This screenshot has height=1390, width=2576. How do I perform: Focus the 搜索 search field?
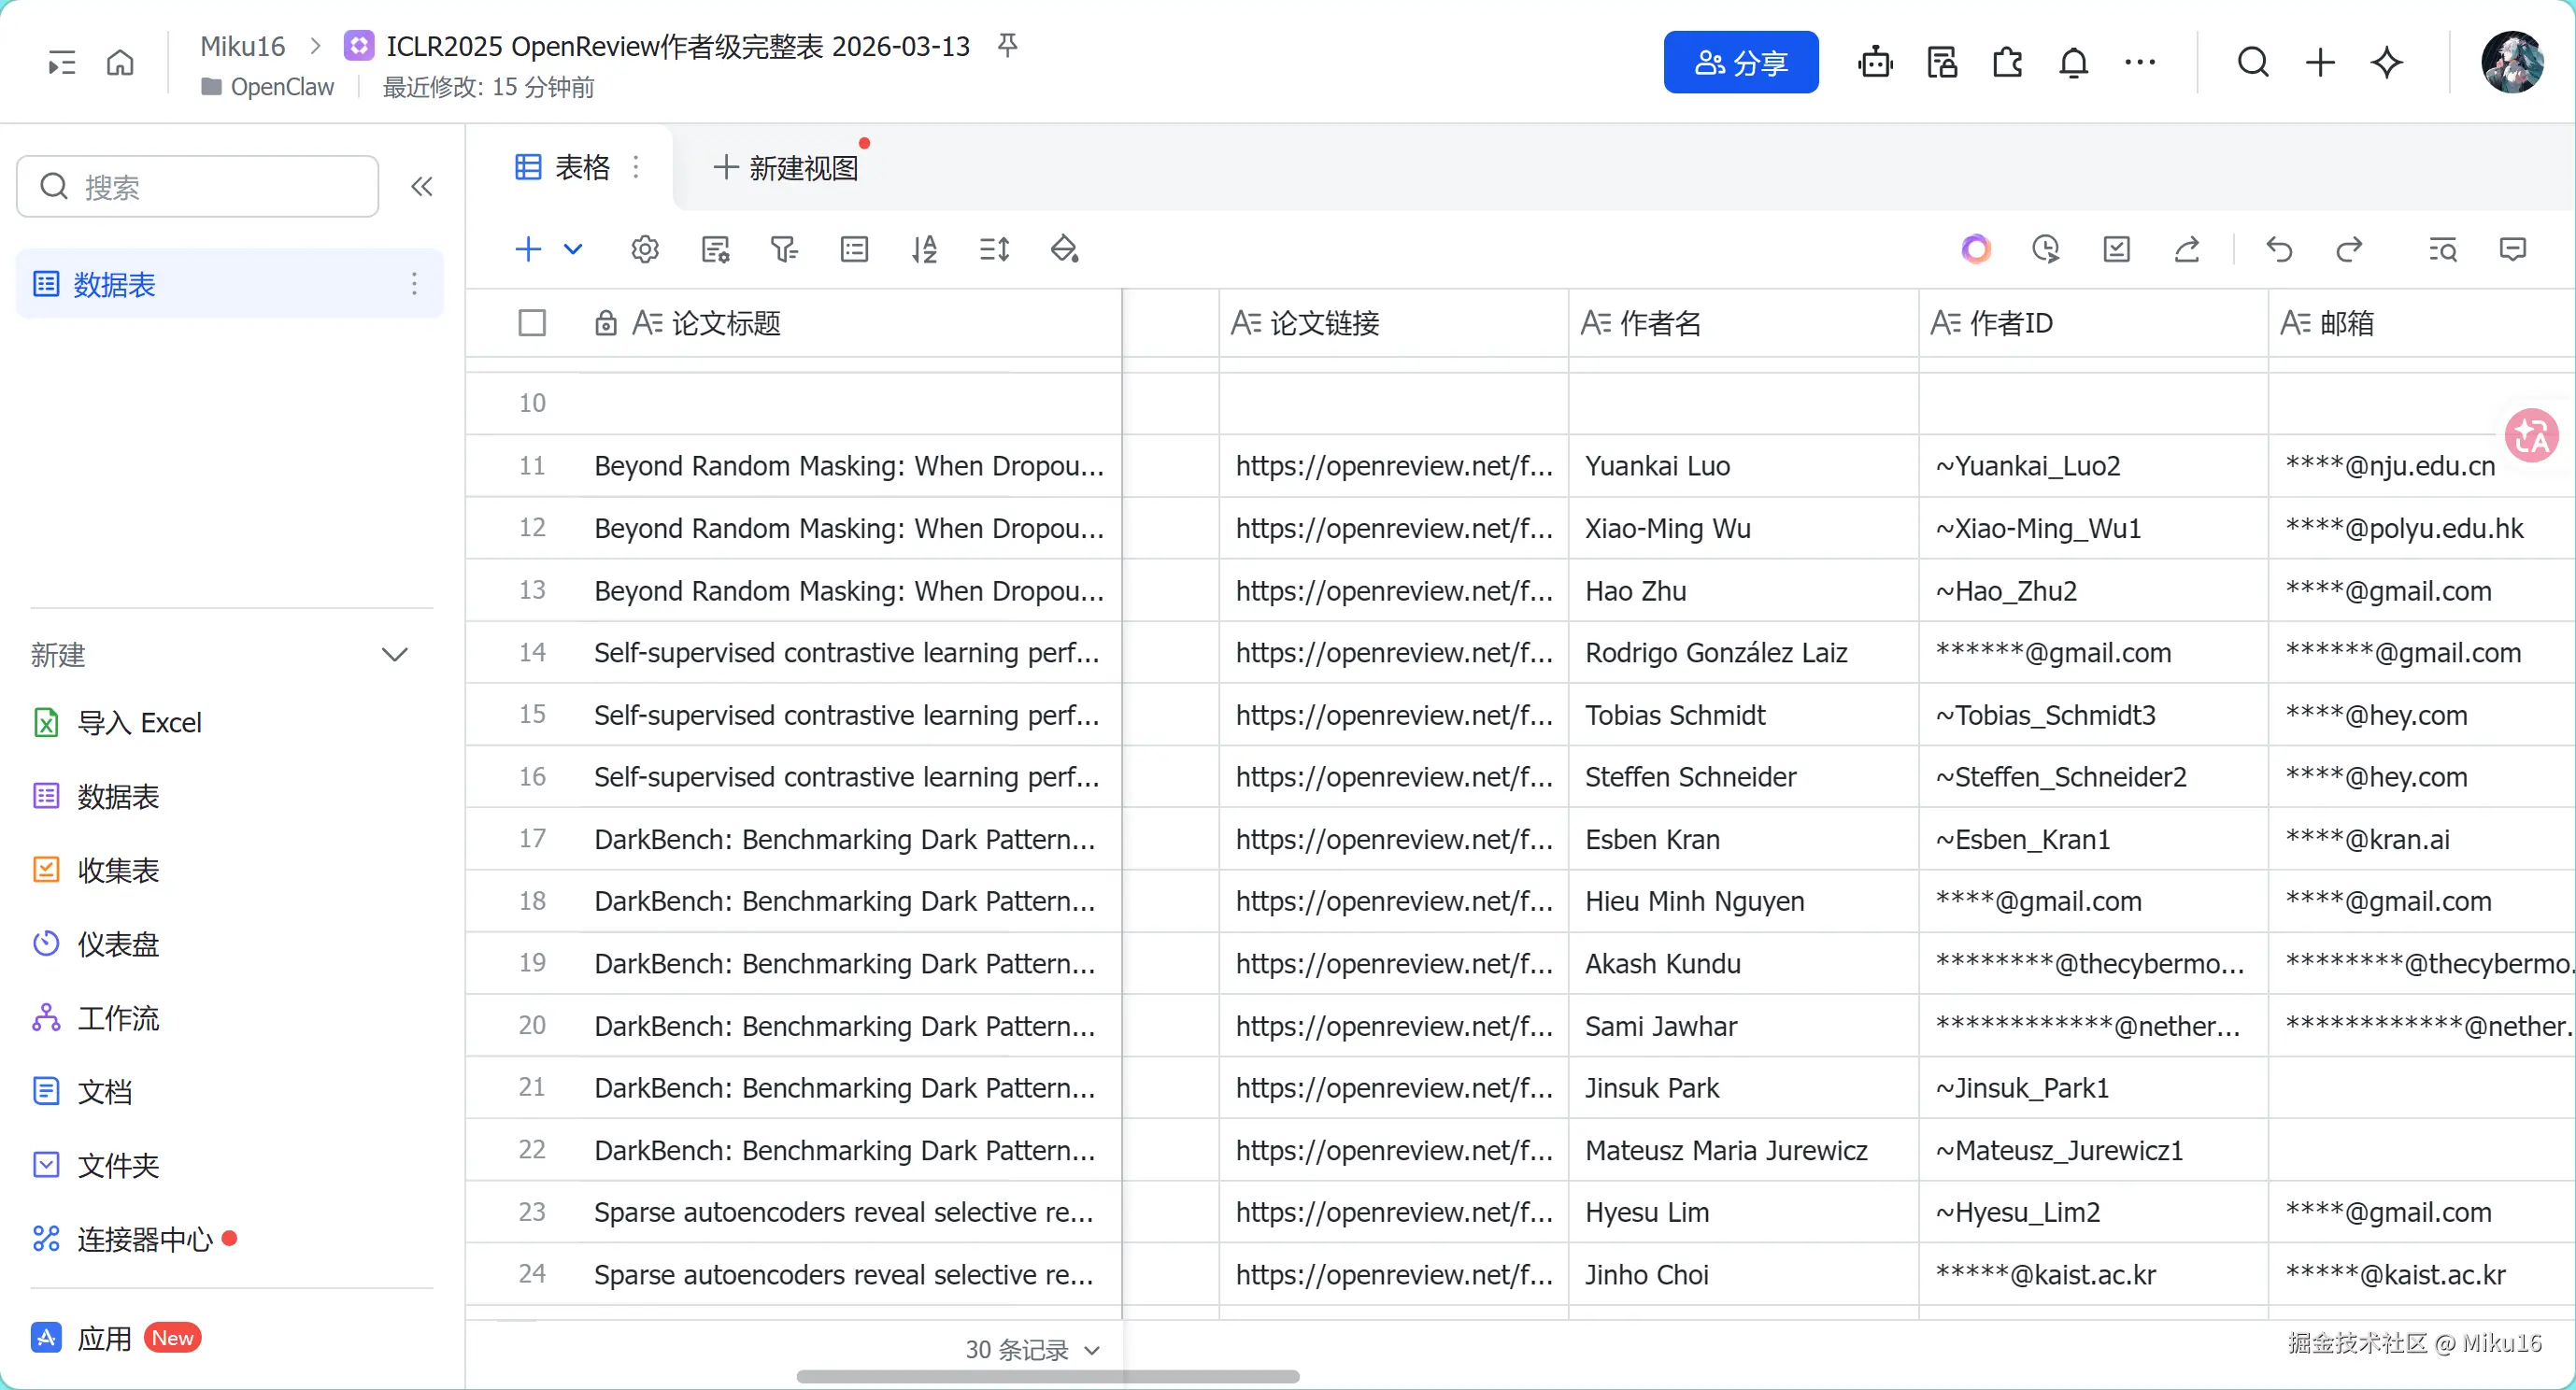(x=198, y=186)
